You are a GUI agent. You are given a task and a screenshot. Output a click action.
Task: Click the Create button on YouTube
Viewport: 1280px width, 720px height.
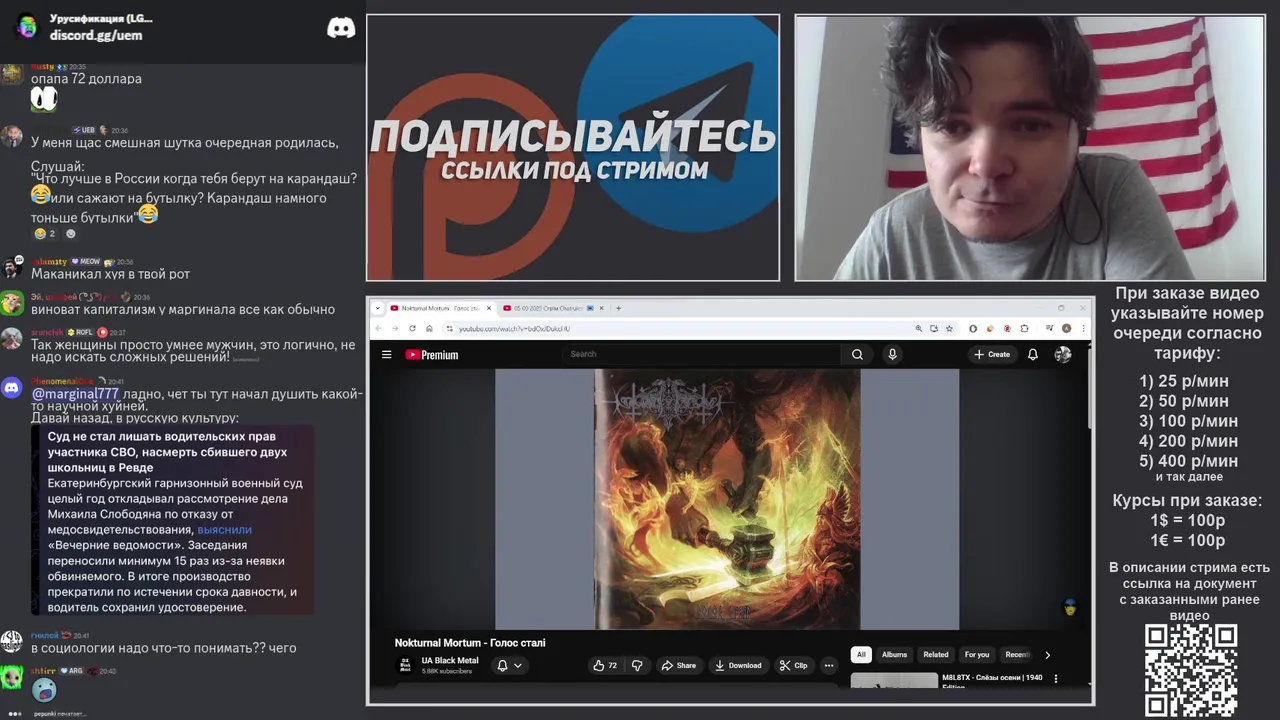992,354
